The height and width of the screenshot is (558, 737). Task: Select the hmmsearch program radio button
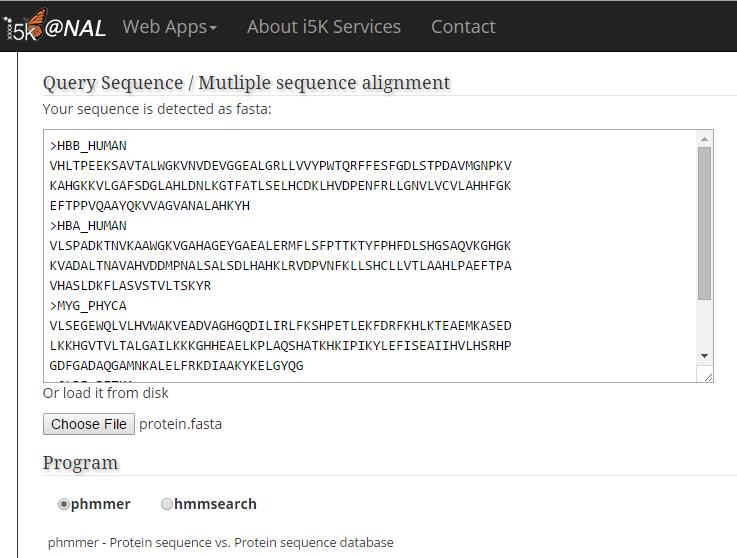[x=167, y=504]
